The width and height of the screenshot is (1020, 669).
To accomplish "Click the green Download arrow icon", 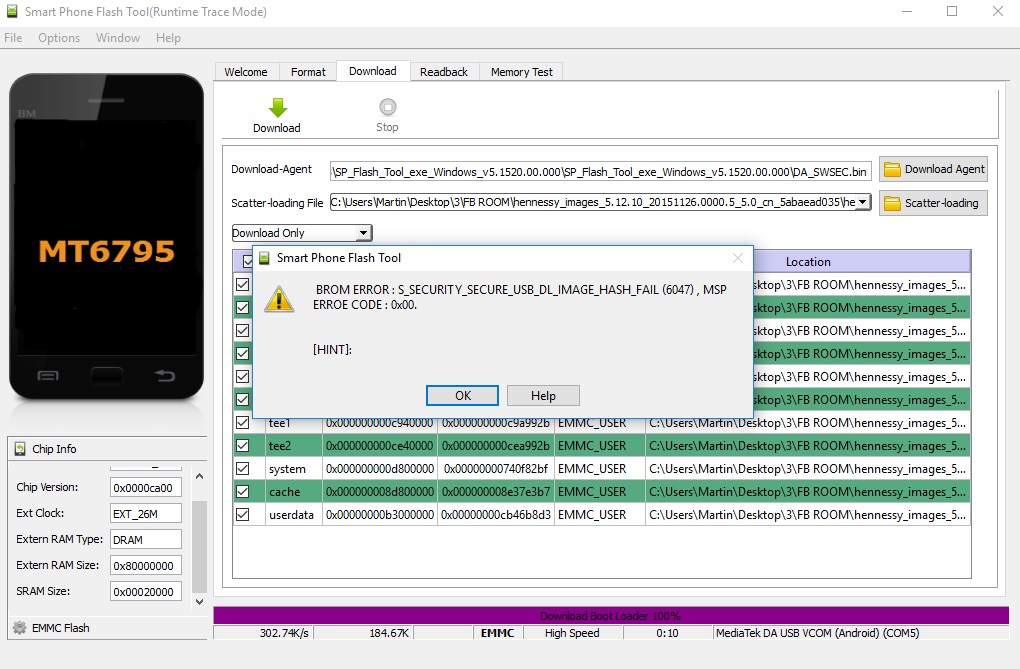I will point(278,107).
